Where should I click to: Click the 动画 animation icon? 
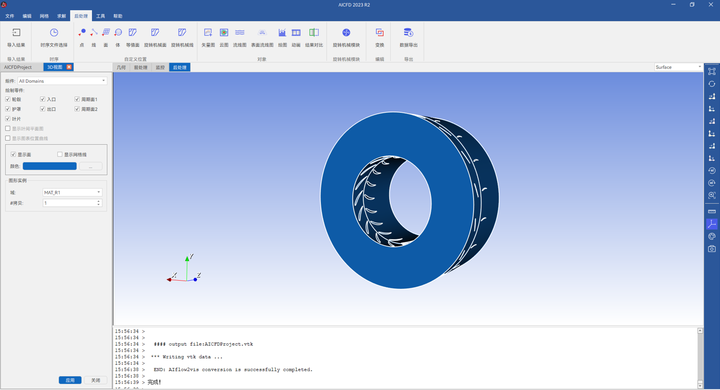click(296, 33)
